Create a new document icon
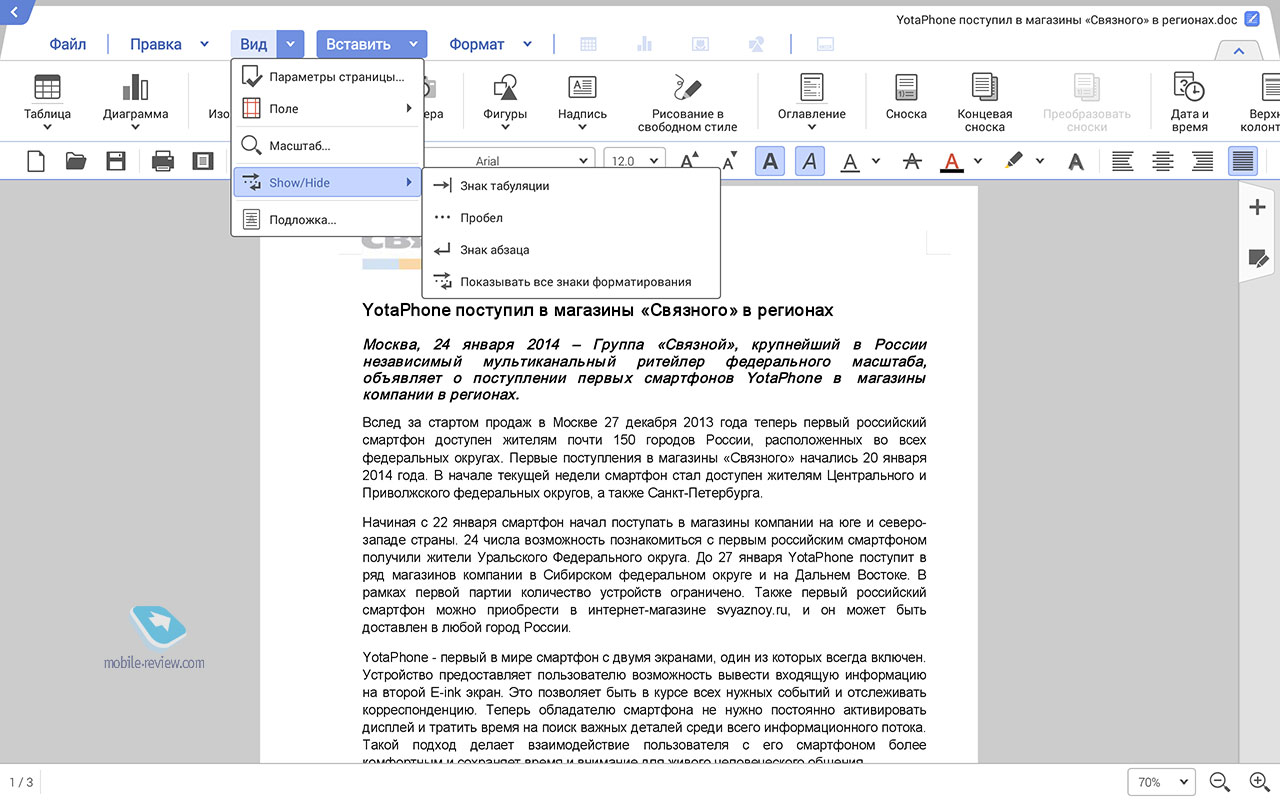Image resolution: width=1280 pixels, height=800 pixels. pos(36,161)
